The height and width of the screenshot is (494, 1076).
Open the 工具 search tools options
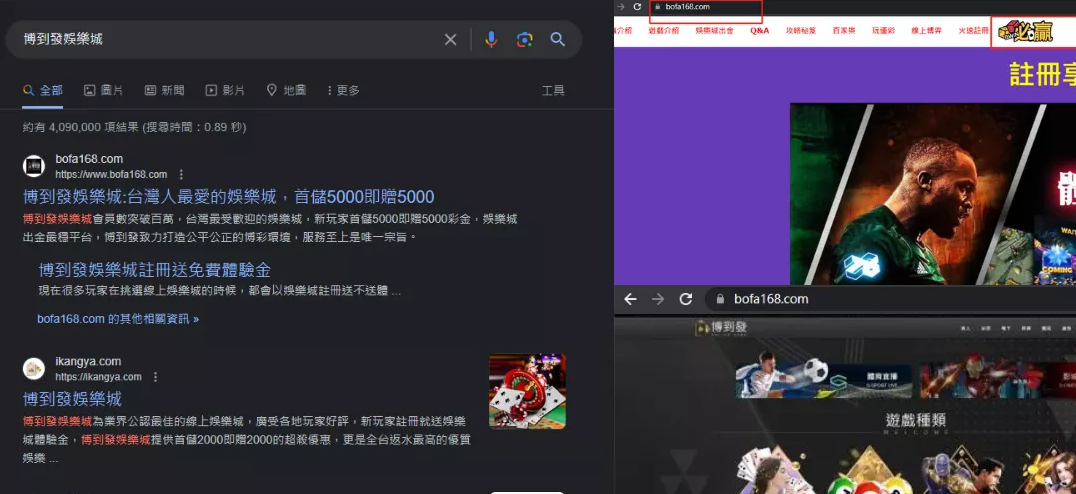pyautogui.click(x=553, y=90)
